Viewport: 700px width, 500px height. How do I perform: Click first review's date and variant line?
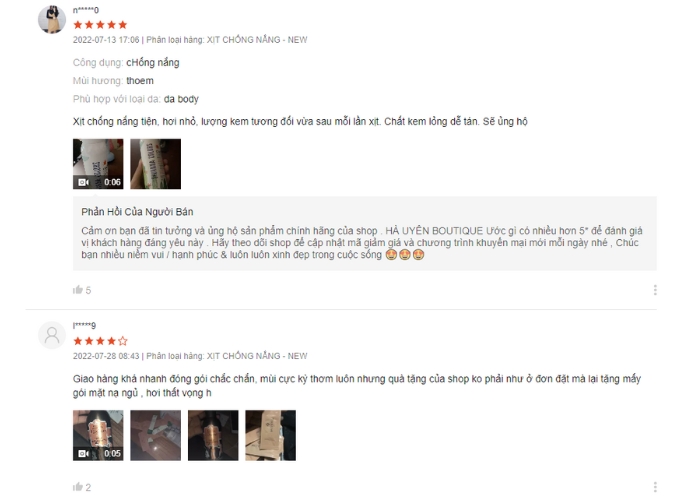click(x=190, y=40)
